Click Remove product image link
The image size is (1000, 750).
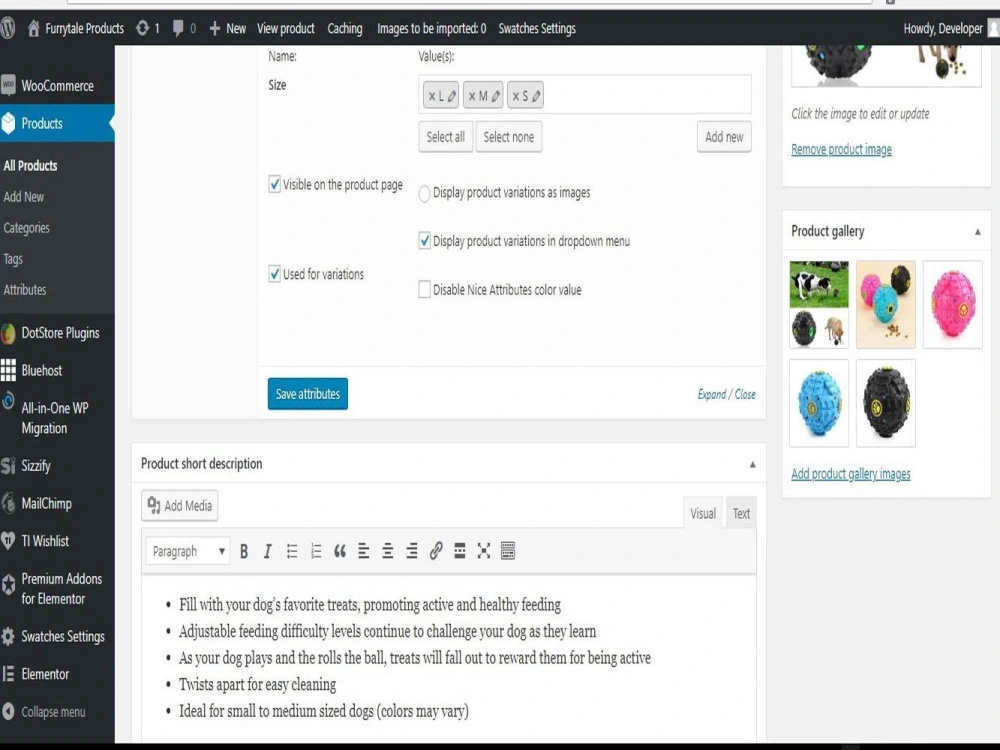841,149
